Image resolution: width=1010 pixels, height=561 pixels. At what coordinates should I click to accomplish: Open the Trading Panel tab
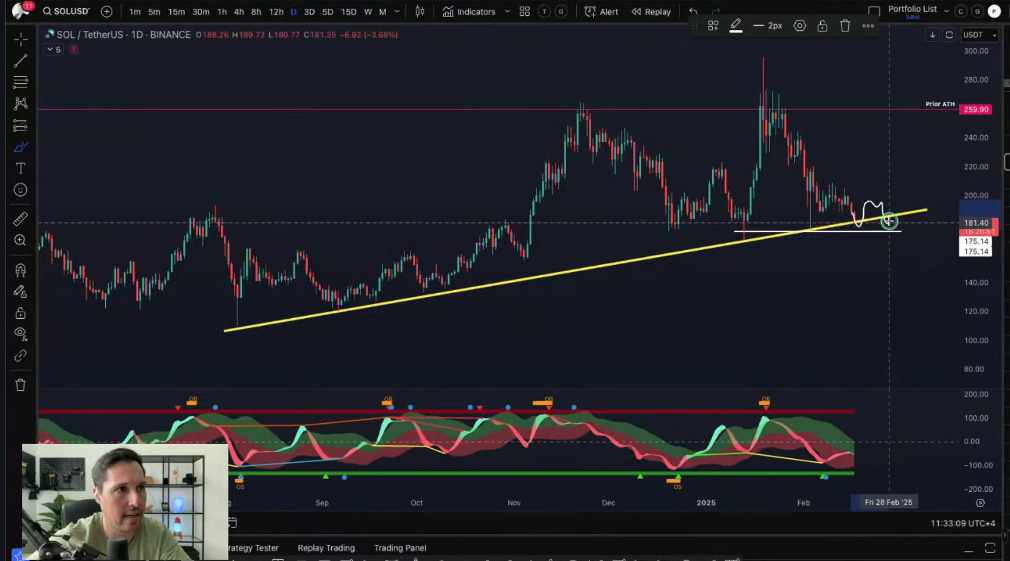[x=400, y=548]
